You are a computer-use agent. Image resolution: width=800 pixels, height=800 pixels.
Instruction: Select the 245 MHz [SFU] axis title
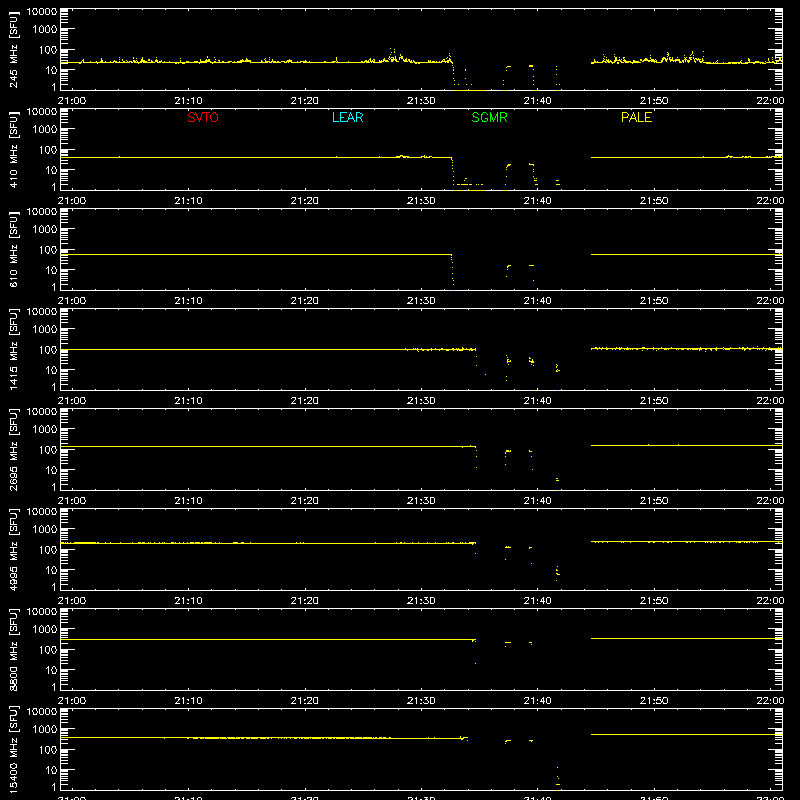tap(14, 49)
